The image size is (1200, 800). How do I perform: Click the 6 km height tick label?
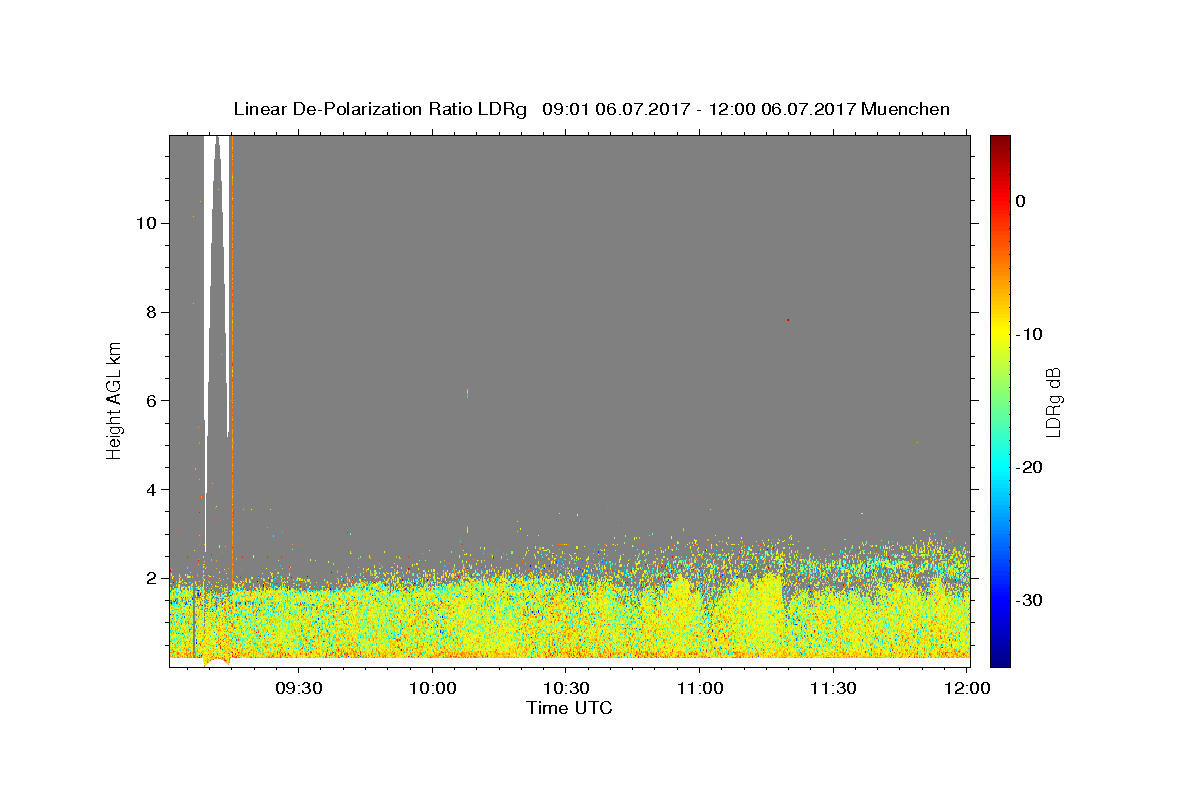tap(148, 401)
